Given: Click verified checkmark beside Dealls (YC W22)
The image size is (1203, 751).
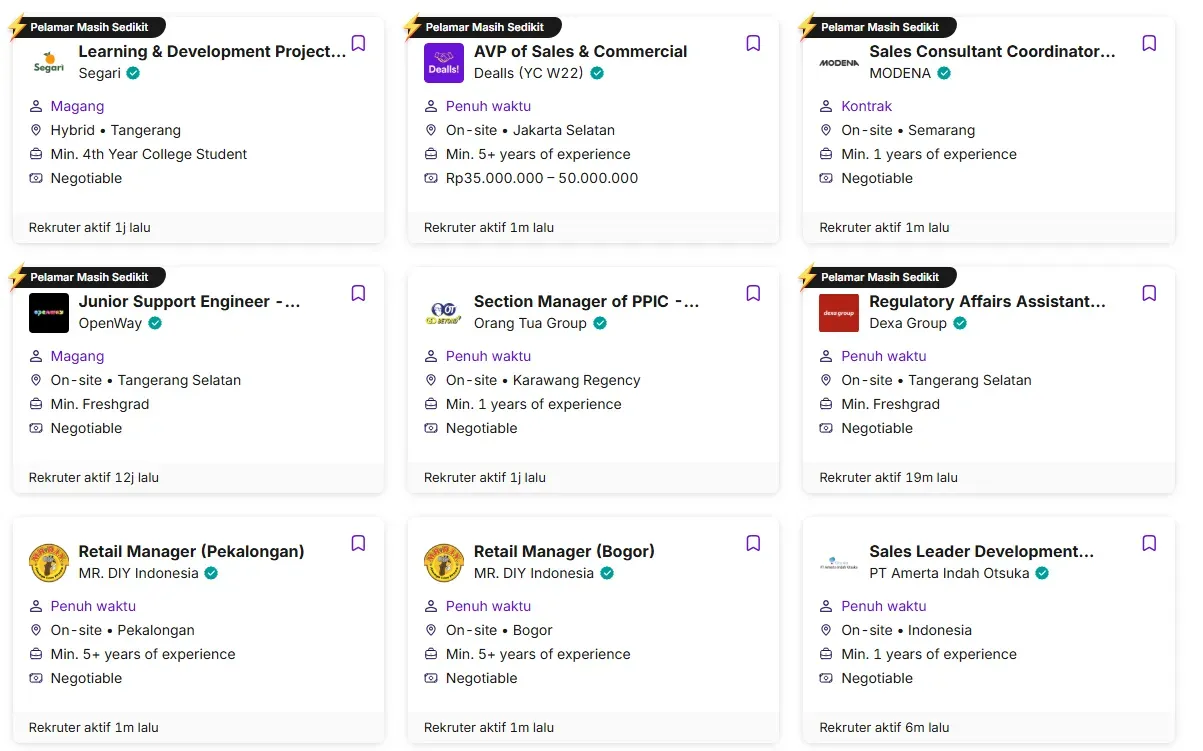Looking at the screenshot, I should coord(597,73).
